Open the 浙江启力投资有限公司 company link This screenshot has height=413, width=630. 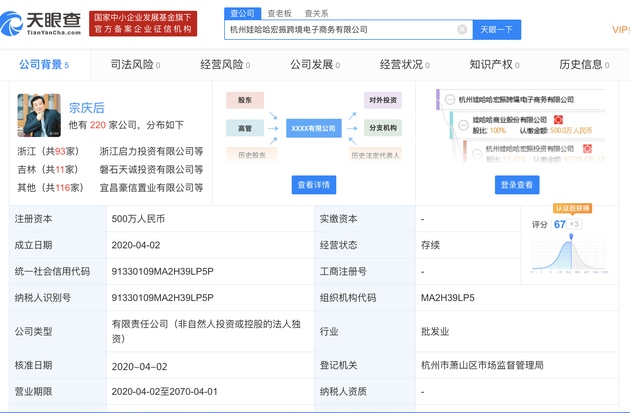(x=151, y=151)
